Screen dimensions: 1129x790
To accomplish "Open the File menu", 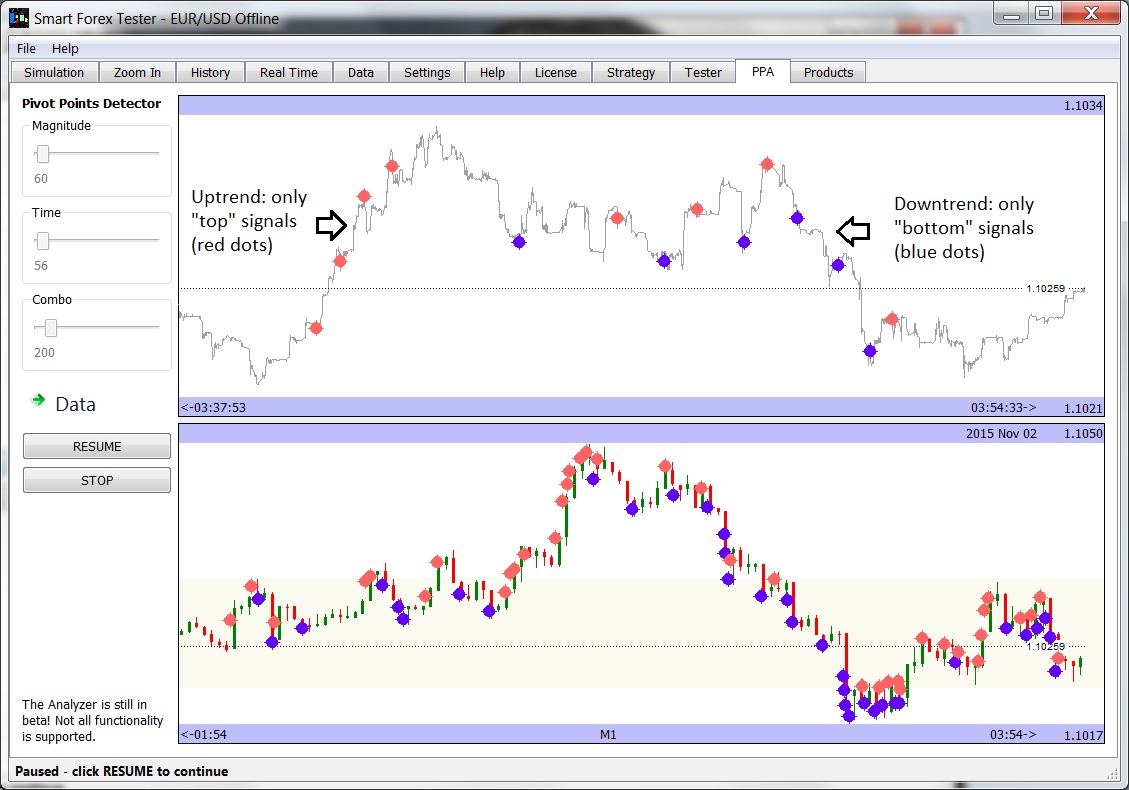I will [26, 48].
